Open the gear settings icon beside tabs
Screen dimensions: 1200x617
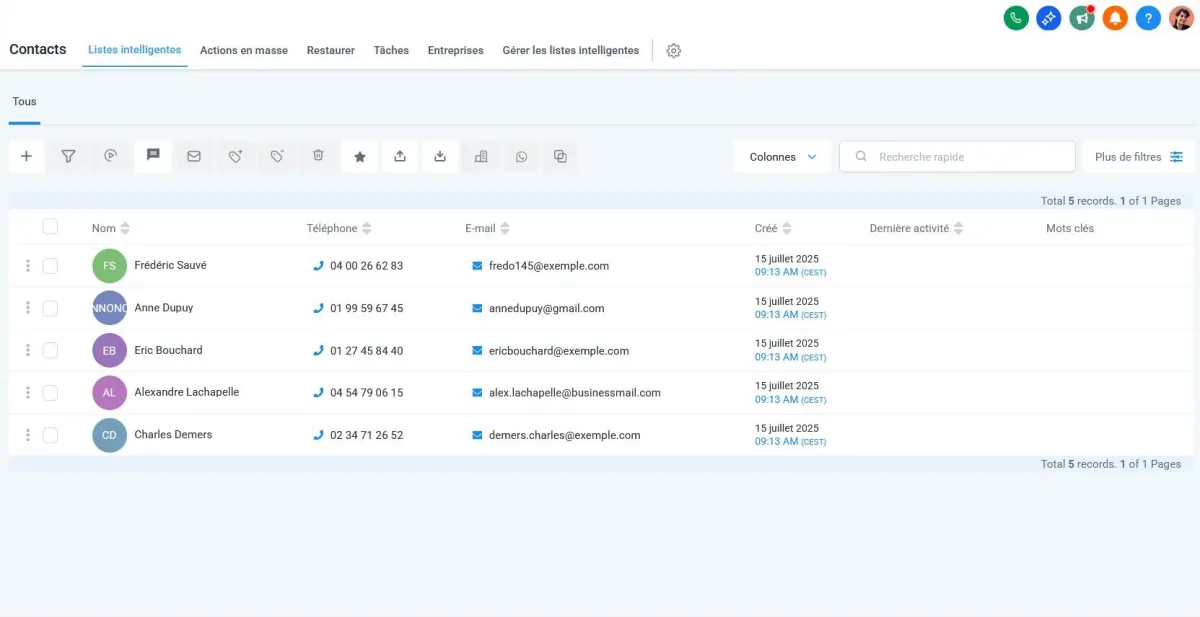coord(673,51)
